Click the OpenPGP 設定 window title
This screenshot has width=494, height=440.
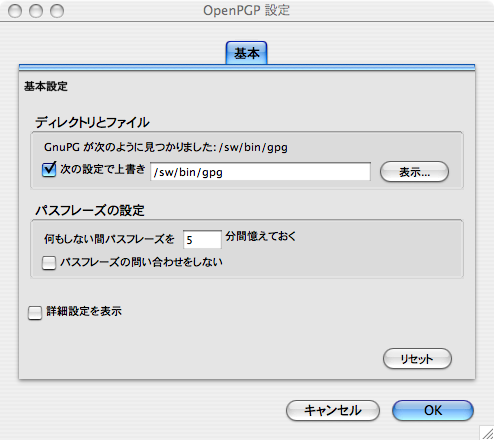pos(246,11)
